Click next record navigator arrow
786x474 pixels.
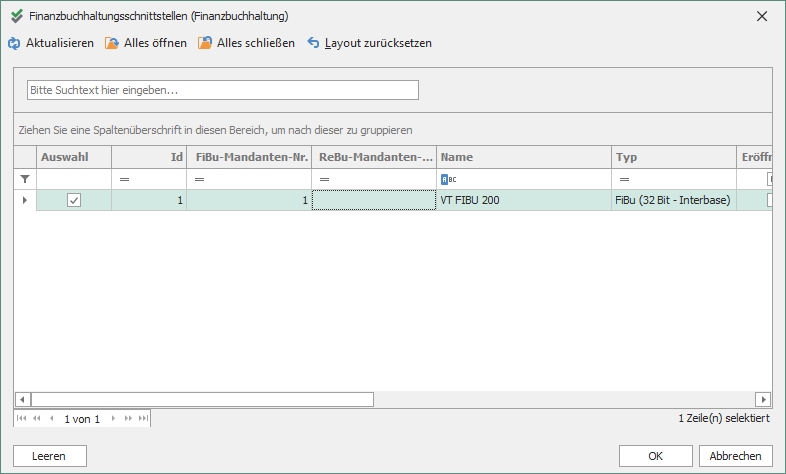(113, 418)
